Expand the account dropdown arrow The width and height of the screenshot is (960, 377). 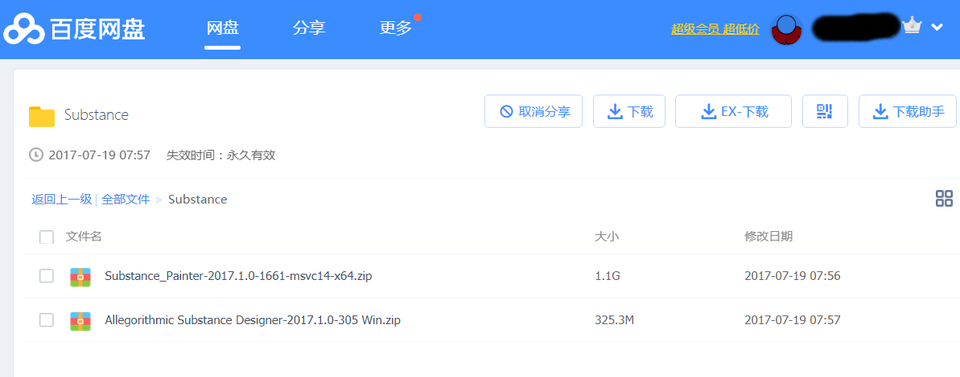[x=937, y=27]
